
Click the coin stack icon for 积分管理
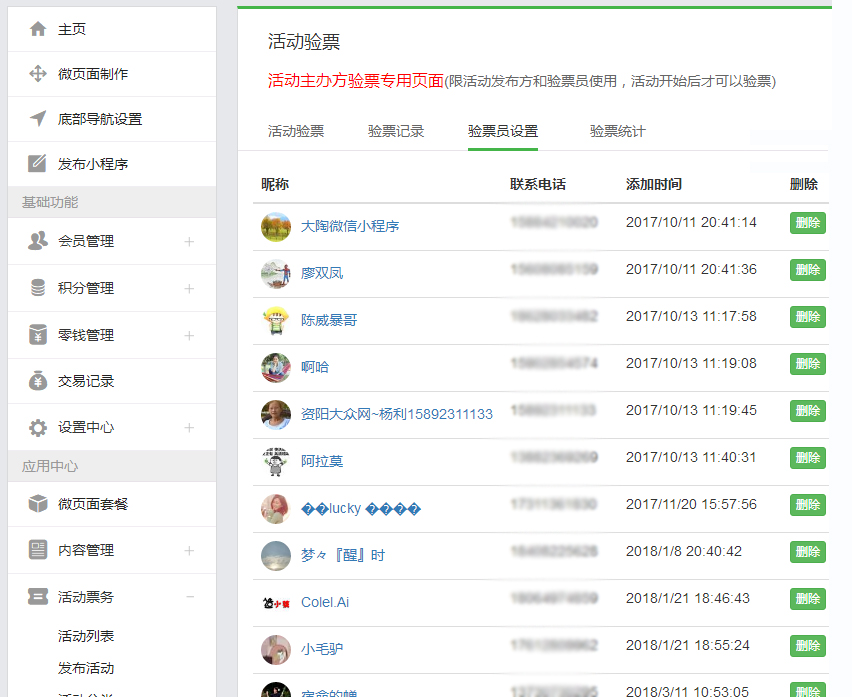[x=38, y=288]
